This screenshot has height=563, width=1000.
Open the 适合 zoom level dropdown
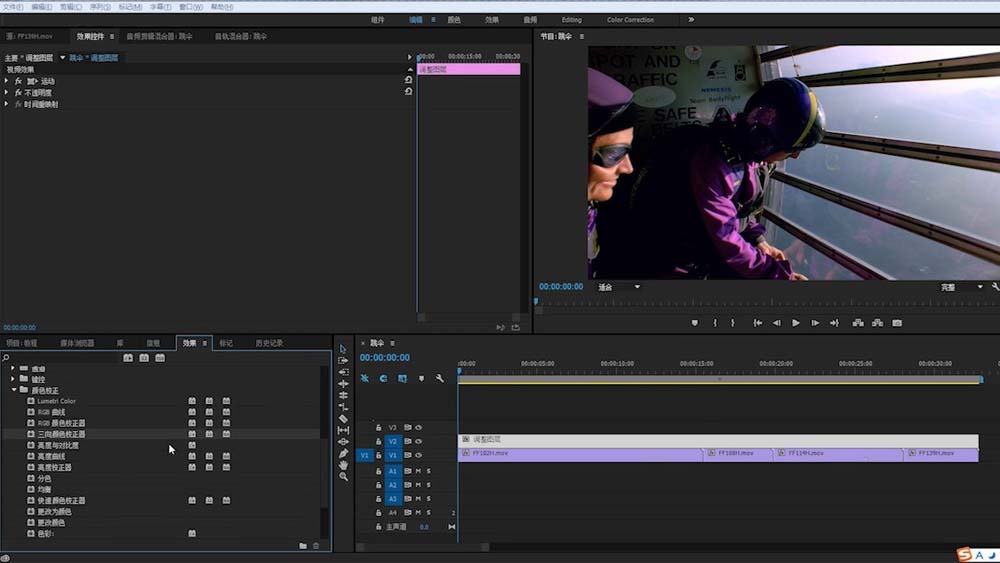619,287
